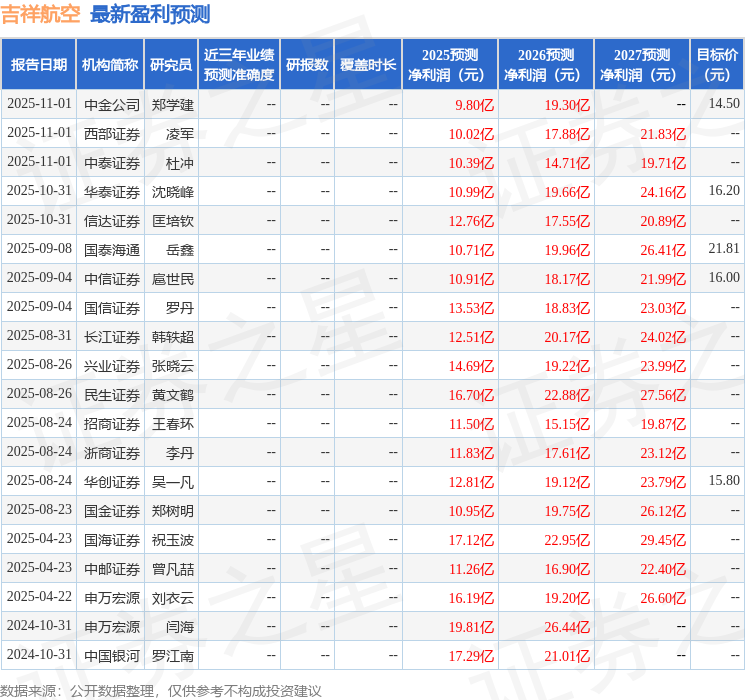Select the 华创证券 institution cell
This screenshot has width=745, height=700.
pyautogui.click(x=112, y=482)
